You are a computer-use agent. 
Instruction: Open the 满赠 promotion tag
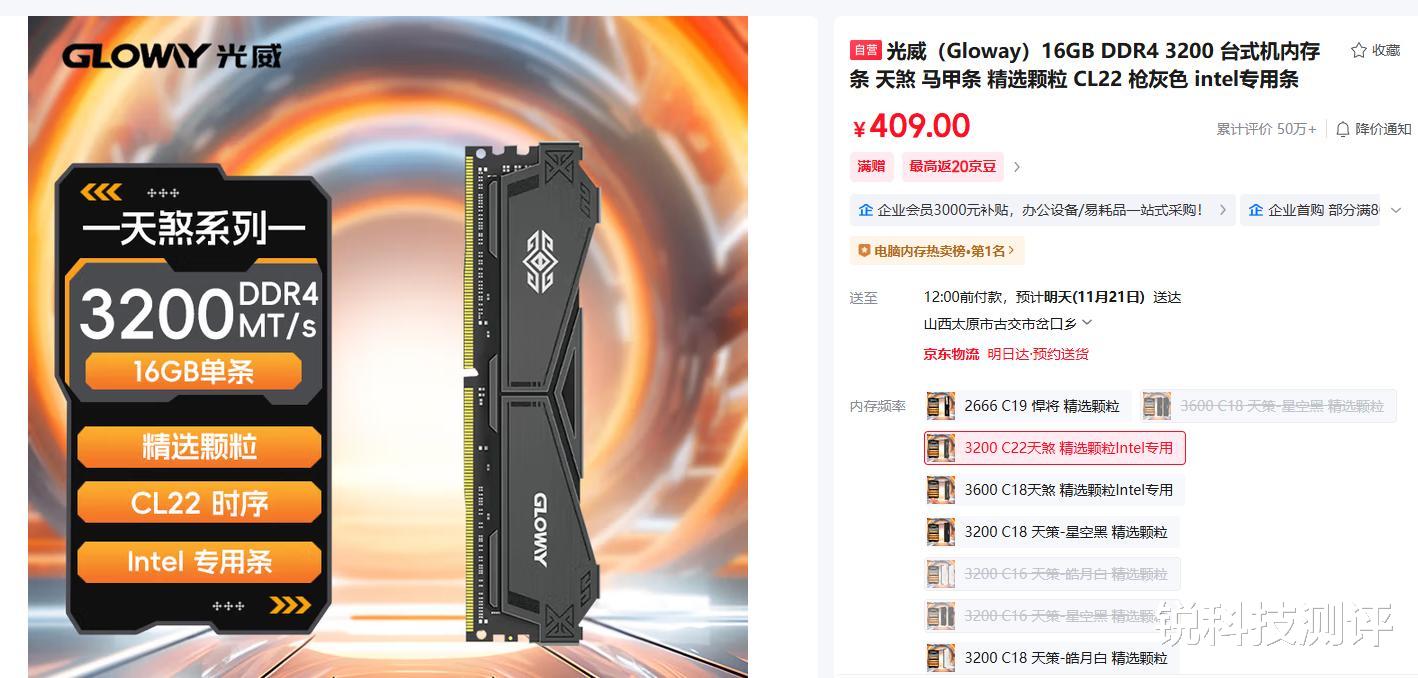[871, 166]
